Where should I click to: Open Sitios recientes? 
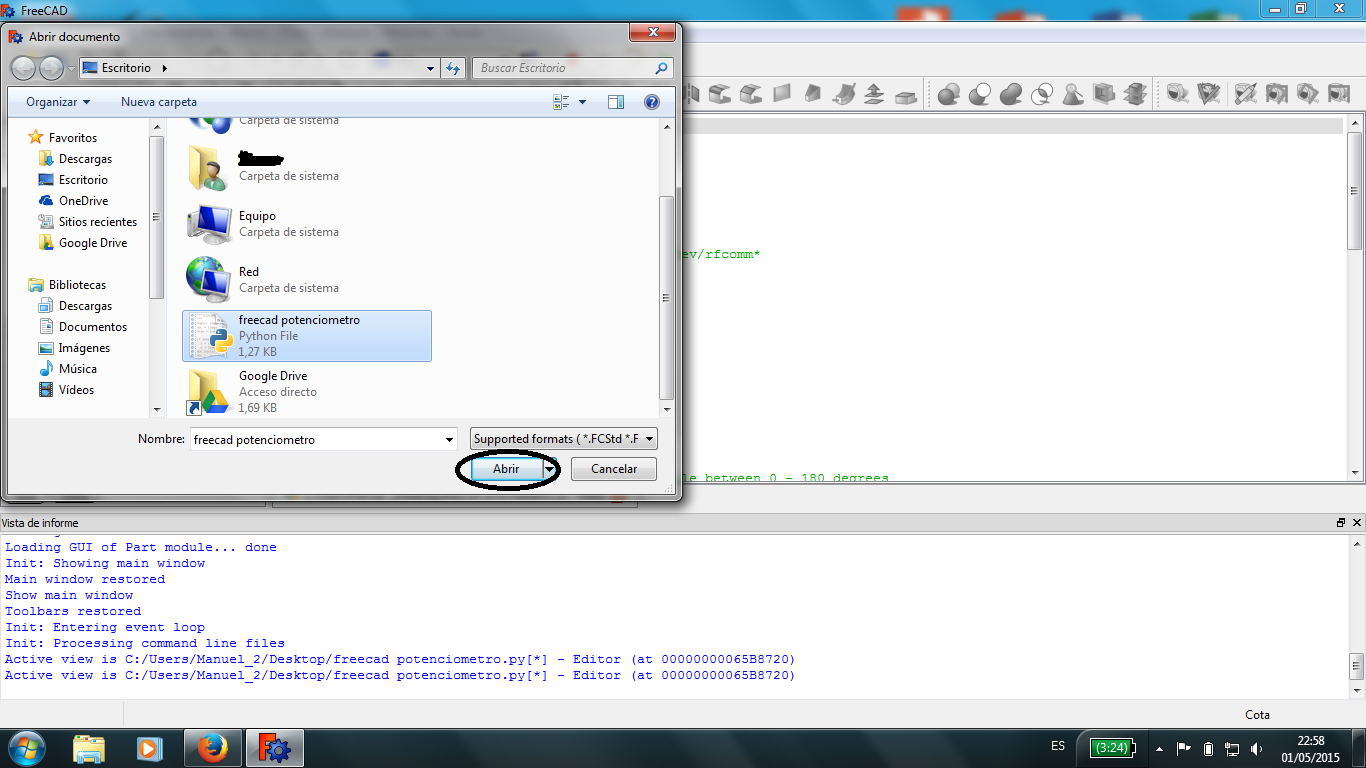[x=98, y=222]
